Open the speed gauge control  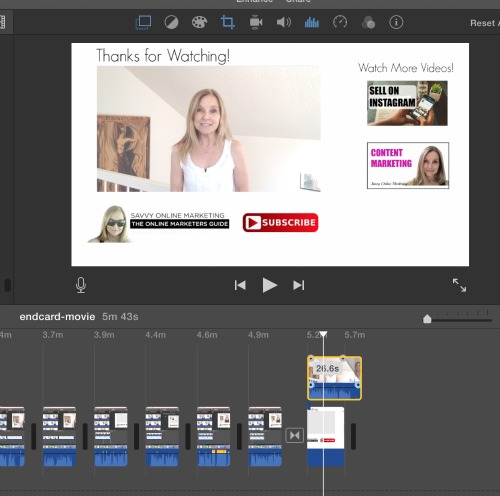[340, 23]
